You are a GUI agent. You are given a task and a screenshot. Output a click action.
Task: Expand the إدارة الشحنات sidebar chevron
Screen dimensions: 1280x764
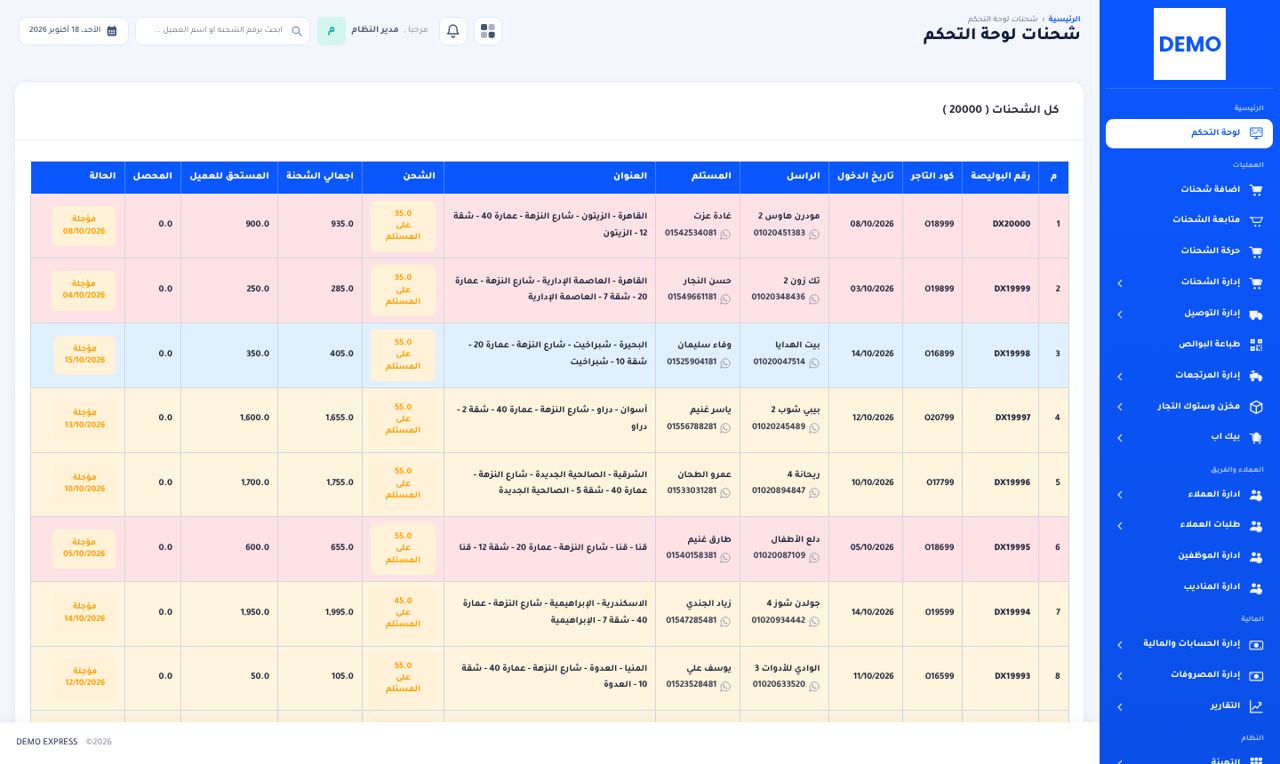point(1120,283)
